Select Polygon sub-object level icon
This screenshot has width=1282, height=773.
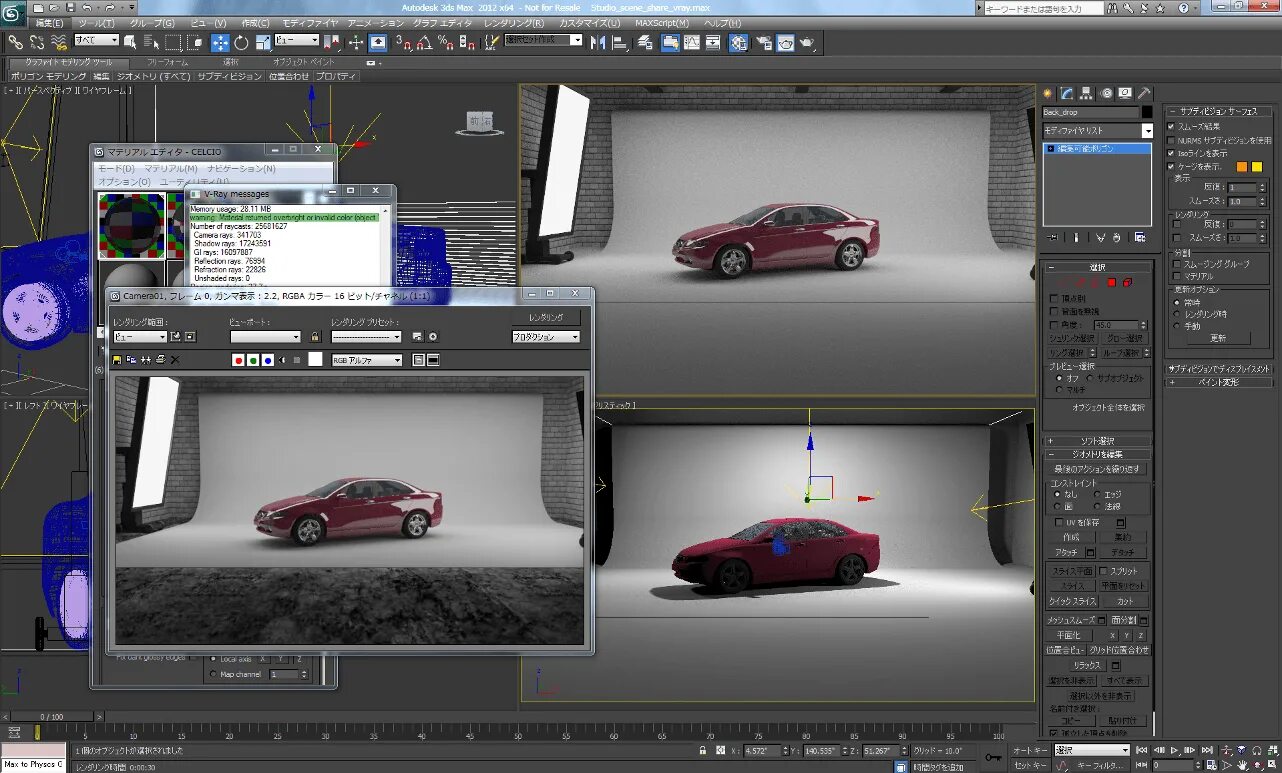pos(1110,283)
